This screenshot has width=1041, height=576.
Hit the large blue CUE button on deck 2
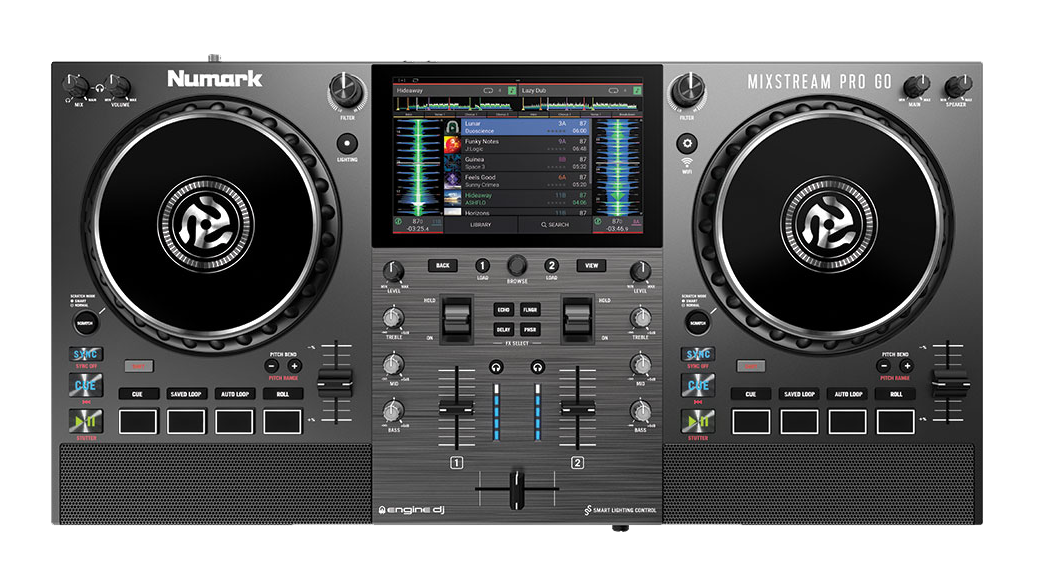click(698, 385)
